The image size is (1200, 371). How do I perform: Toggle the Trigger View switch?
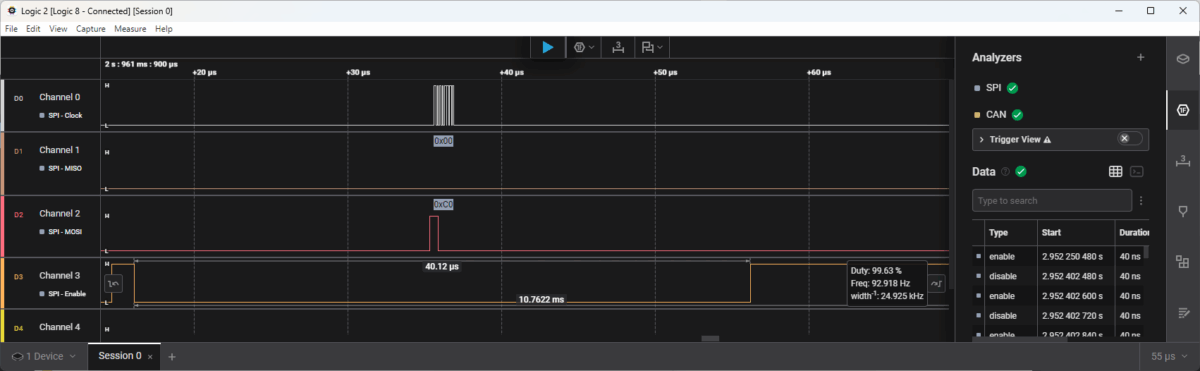coord(1130,139)
